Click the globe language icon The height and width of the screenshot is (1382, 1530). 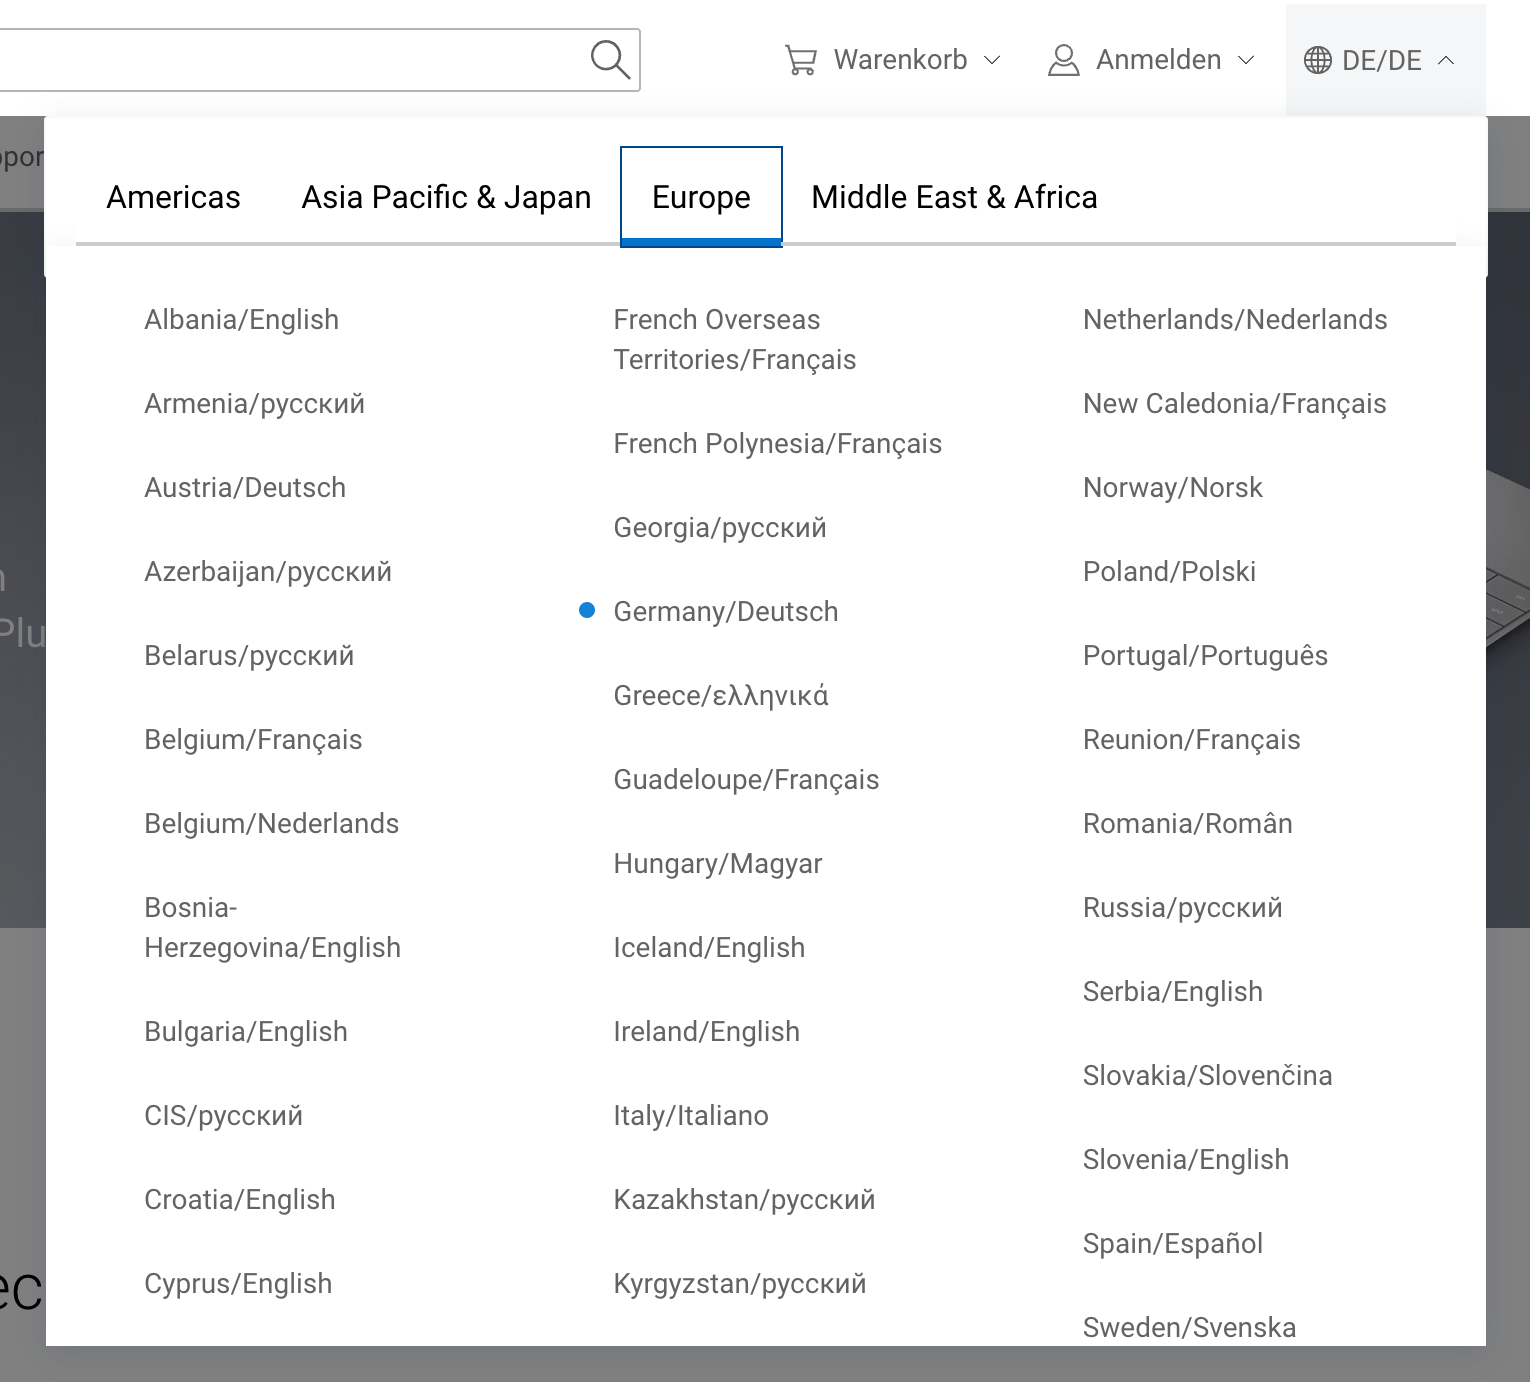pos(1317,60)
